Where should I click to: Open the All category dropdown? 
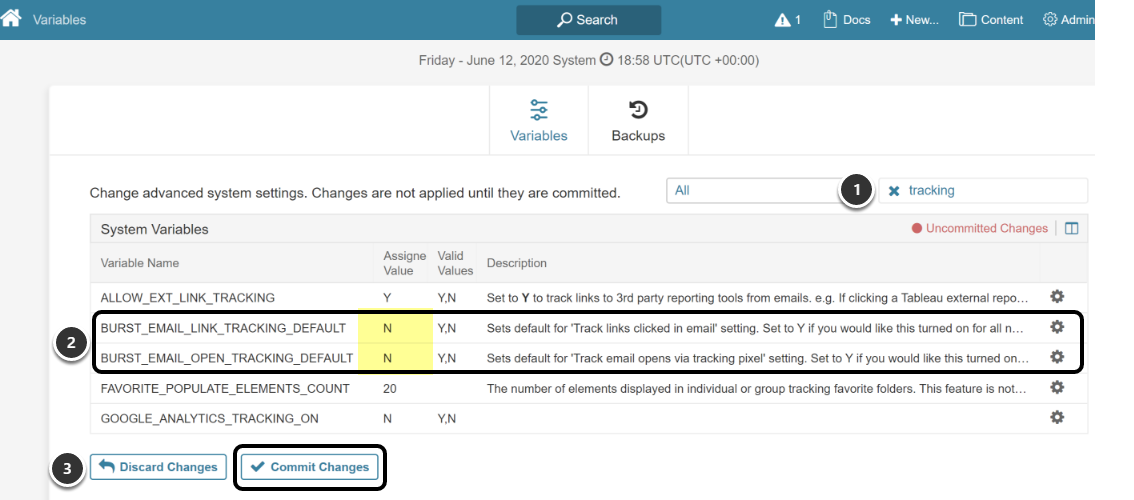[756, 191]
